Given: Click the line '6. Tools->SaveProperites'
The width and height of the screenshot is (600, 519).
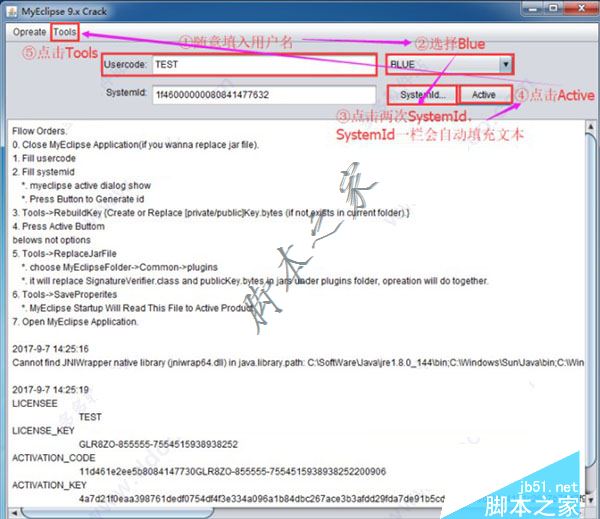Looking at the screenshot, I should click(65, 295).
